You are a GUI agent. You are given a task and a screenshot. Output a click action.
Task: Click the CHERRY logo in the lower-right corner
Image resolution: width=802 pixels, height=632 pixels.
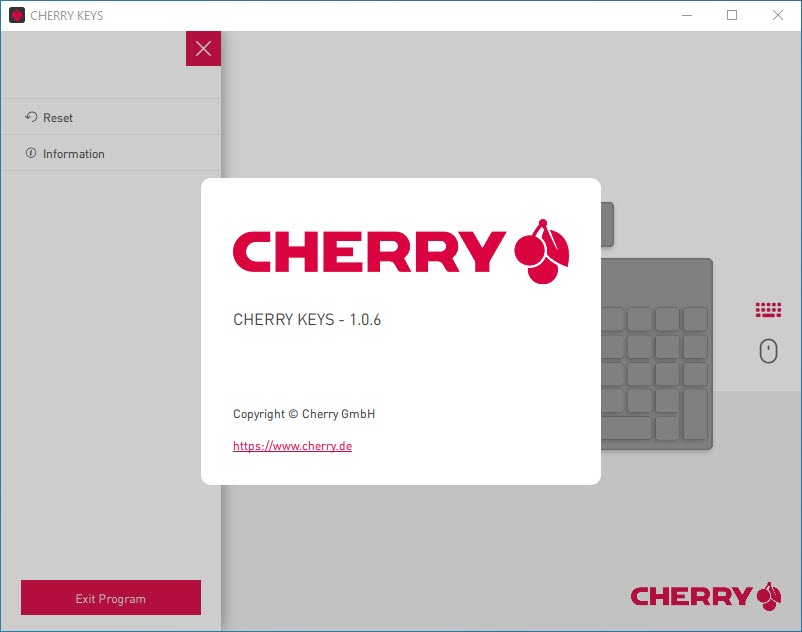706,596
